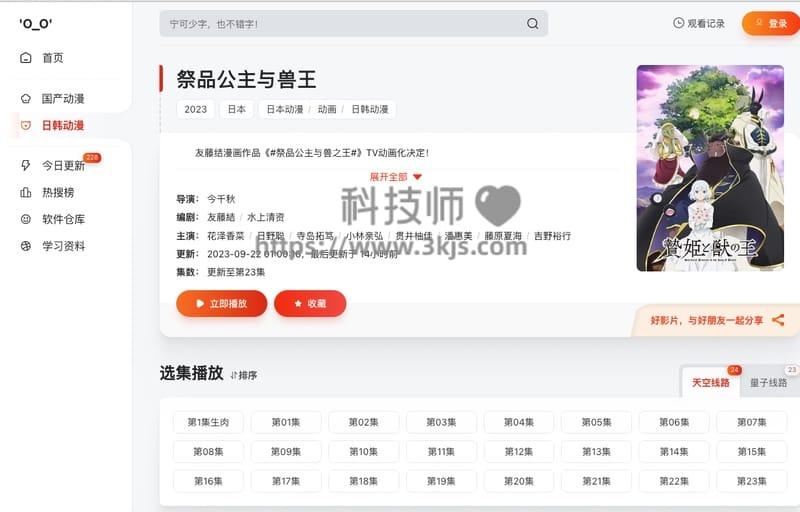The width and height of the screenshot is (800, 512).
Task: Play episode 第01集
Action: pos(286,422)
